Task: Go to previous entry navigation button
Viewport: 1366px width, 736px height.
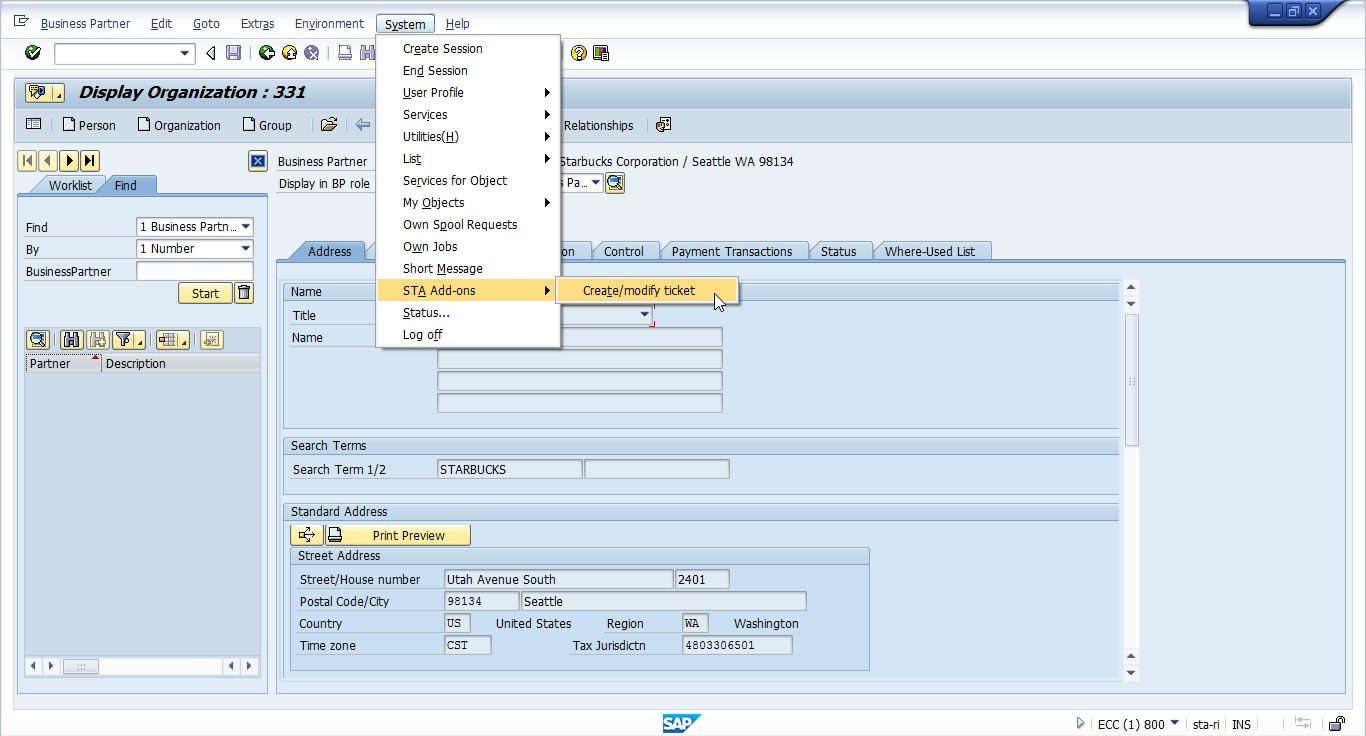Action: (x=48, y=161)
